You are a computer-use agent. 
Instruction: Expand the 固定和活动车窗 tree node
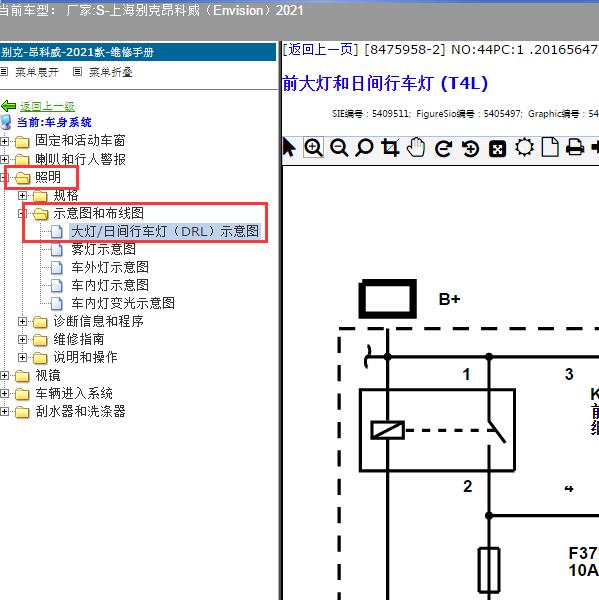(4, 141)
